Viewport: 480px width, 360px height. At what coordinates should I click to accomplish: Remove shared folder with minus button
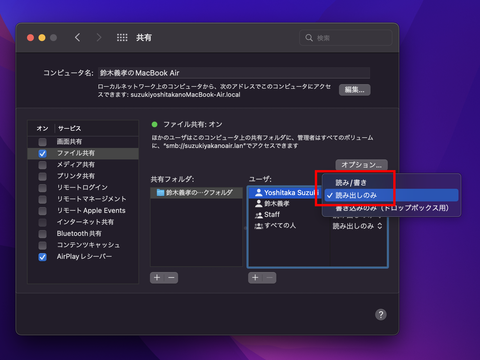click(171, 277)
